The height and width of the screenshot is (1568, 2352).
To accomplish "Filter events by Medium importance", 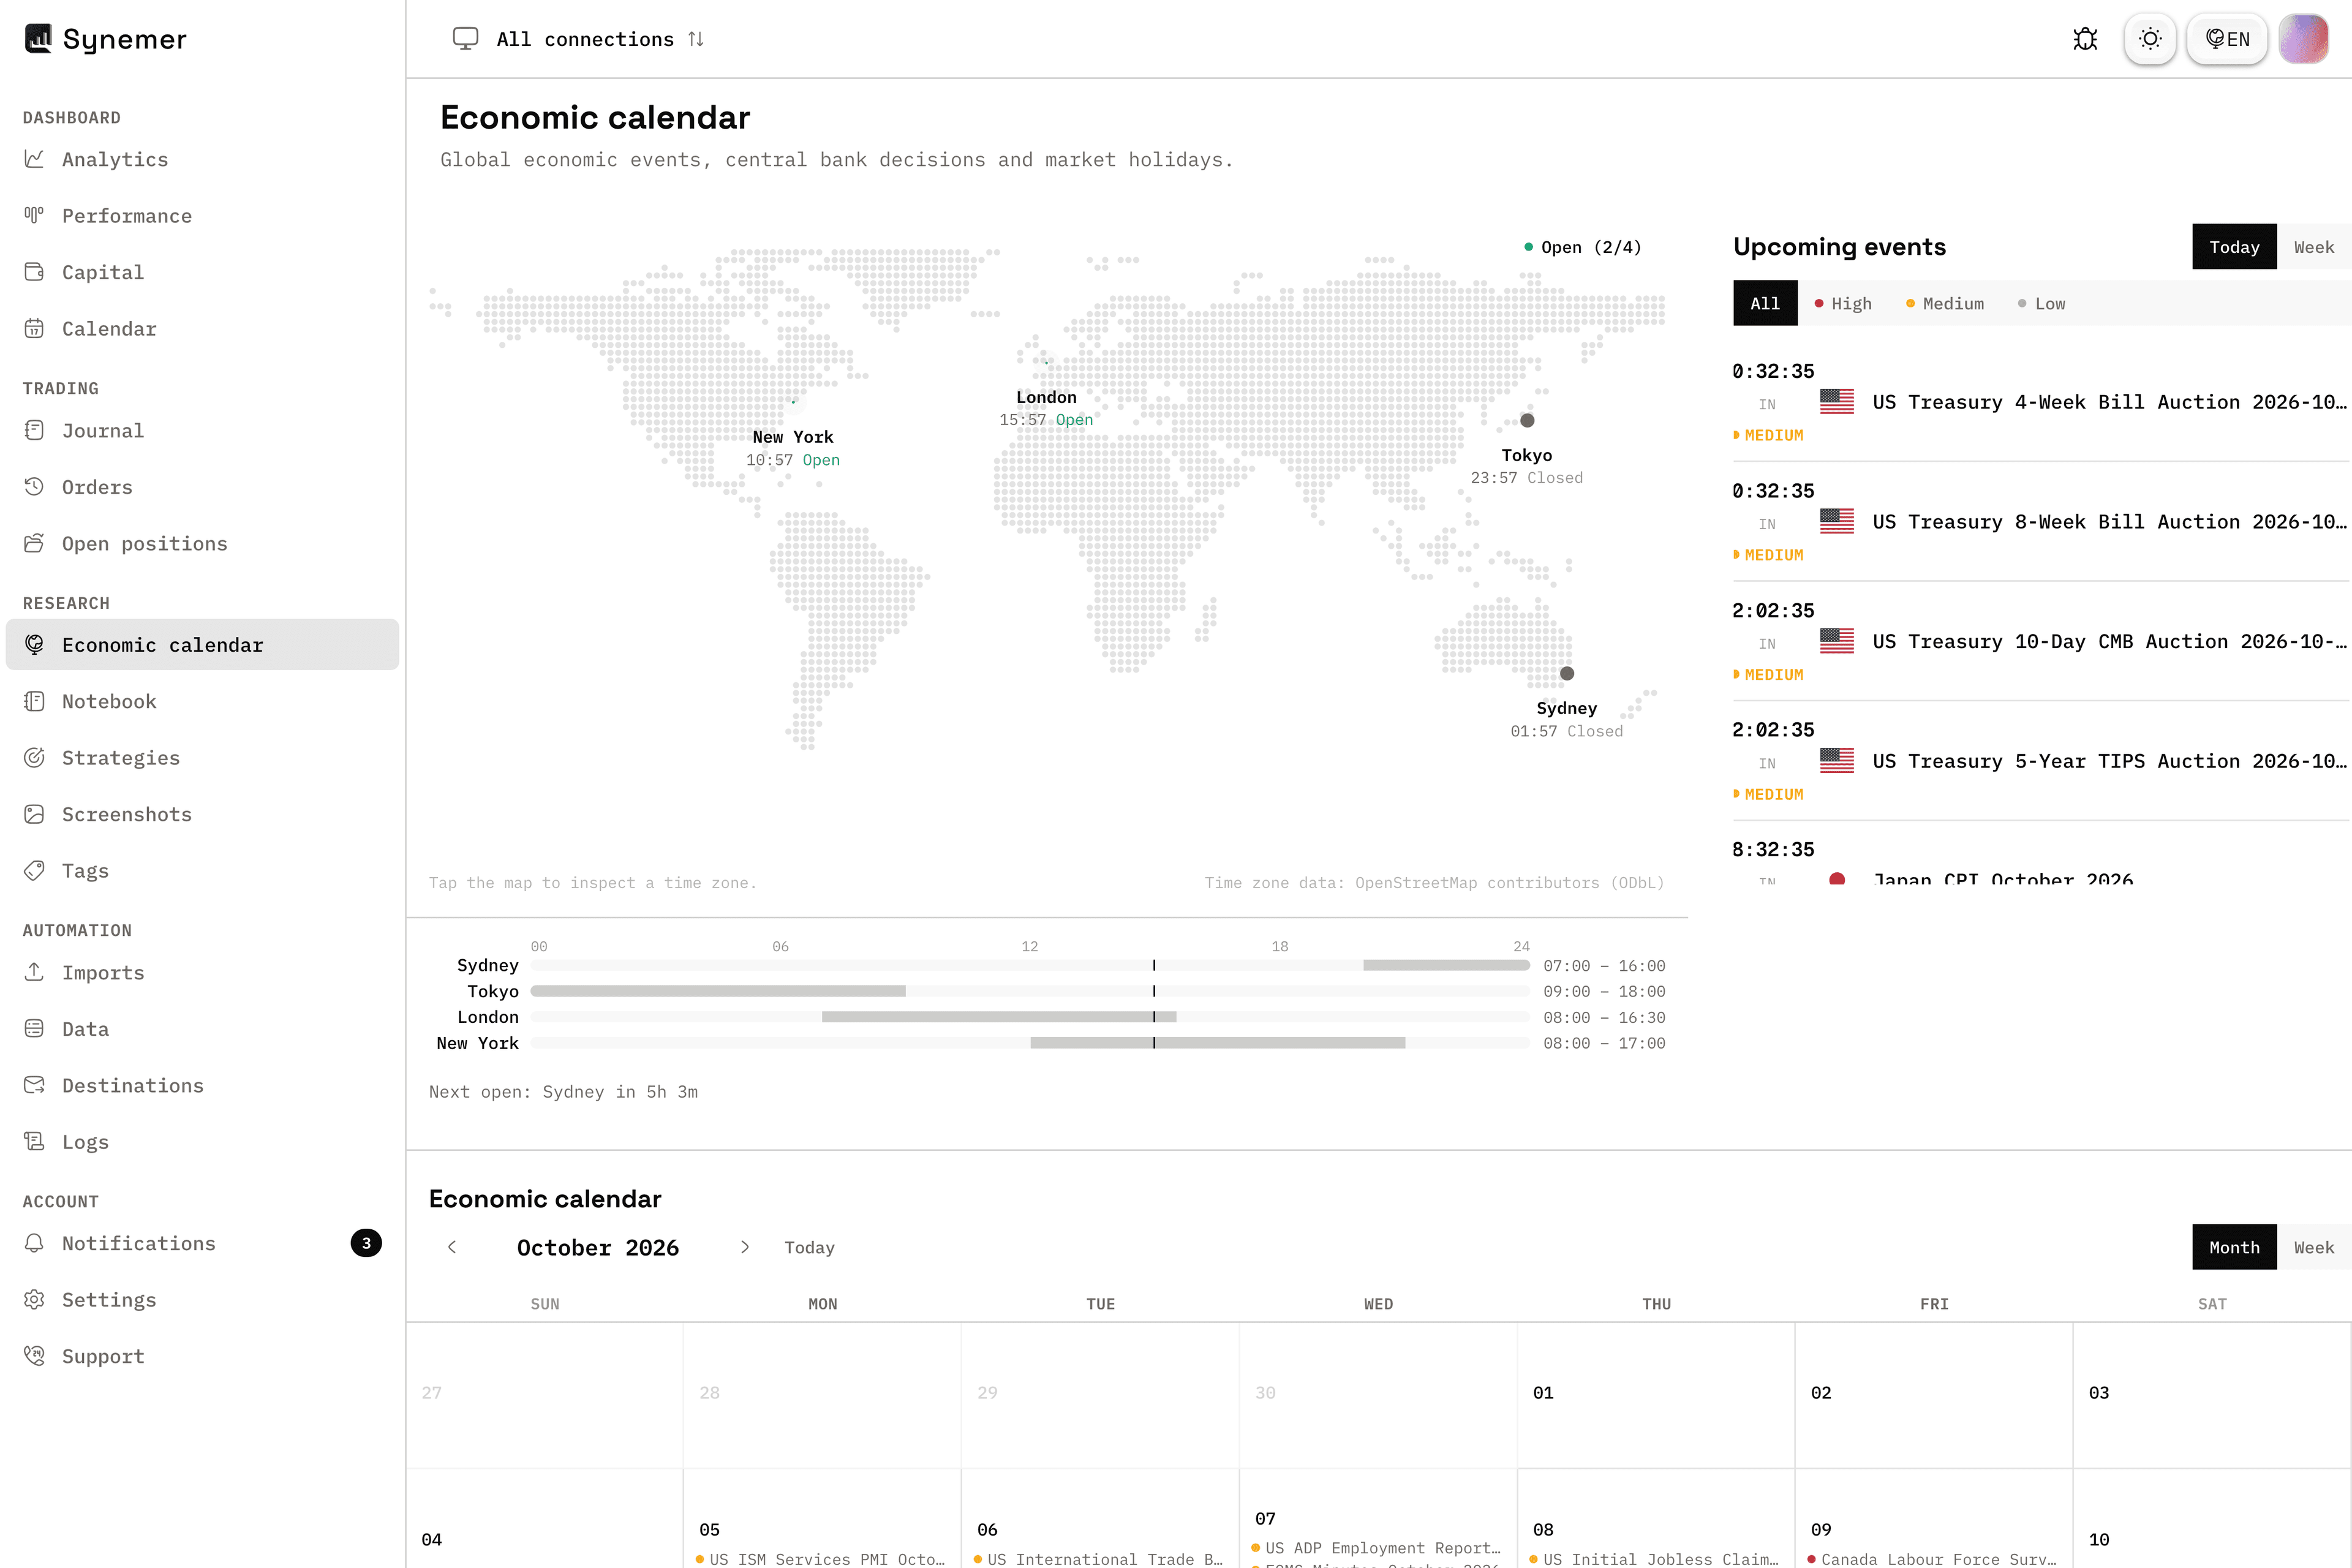I will click(x=1945, y=303).
